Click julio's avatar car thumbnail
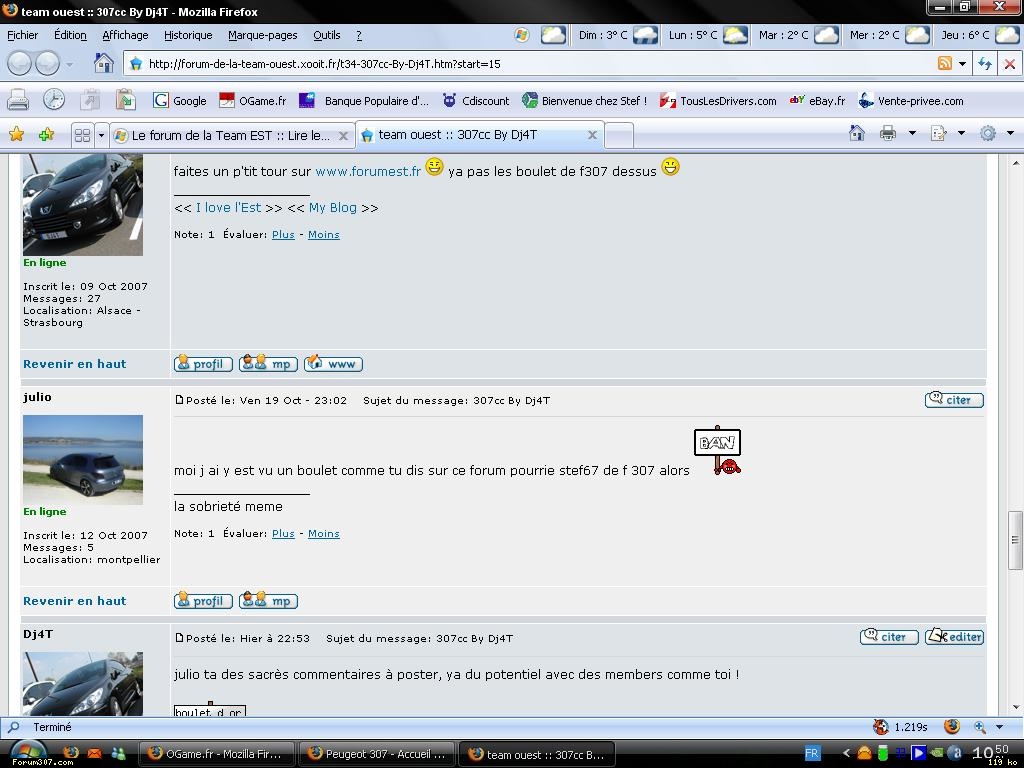Image resolution: width=1024 pixels, height=768 pixels. (x=83, y=460)
